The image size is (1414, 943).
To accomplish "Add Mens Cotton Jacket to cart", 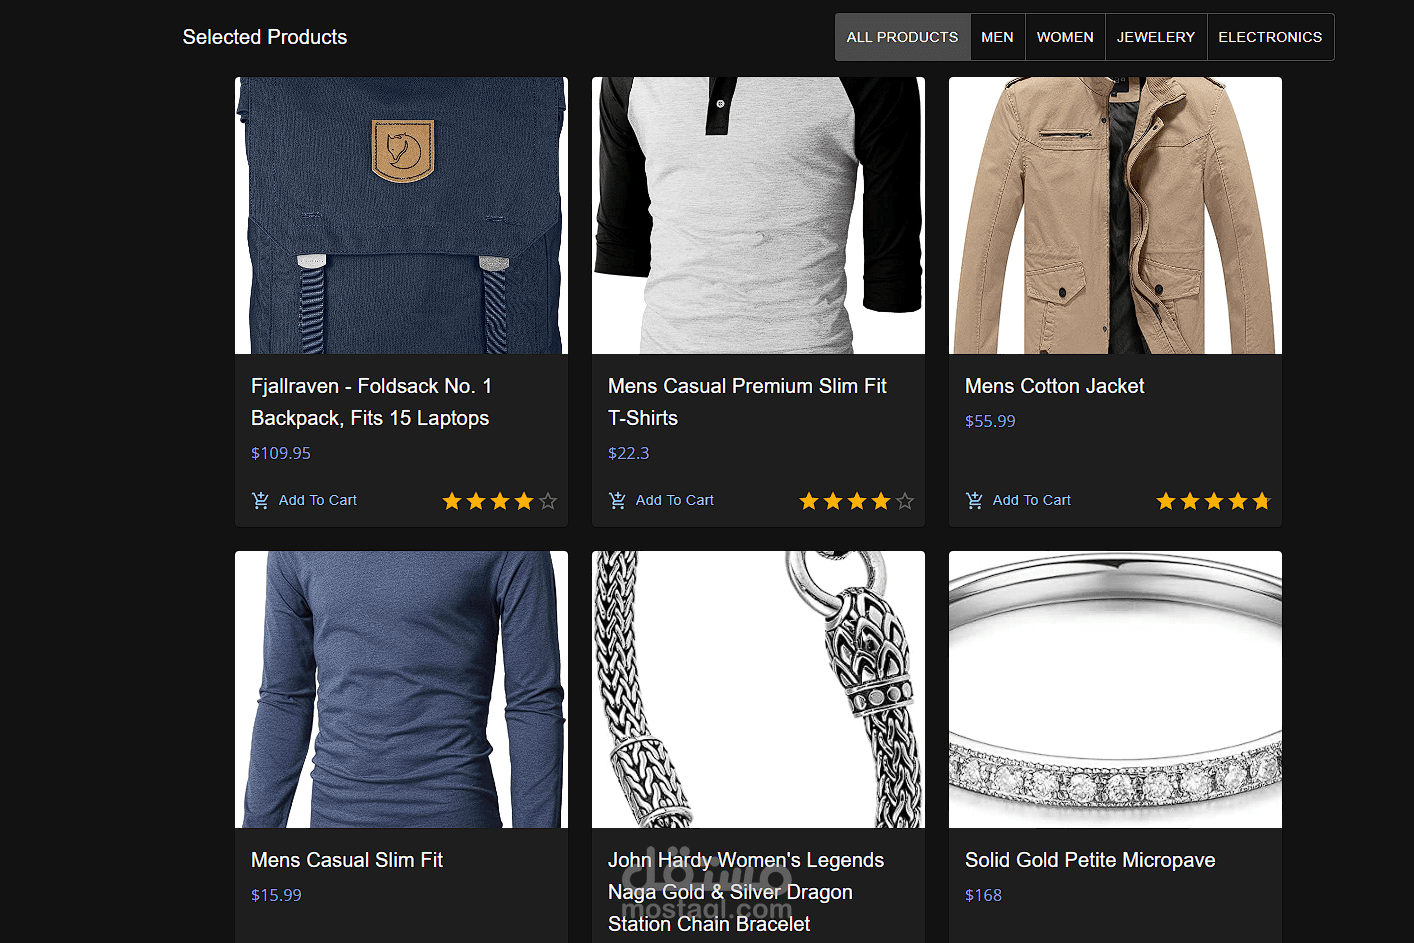I will tap(1031, 500).
